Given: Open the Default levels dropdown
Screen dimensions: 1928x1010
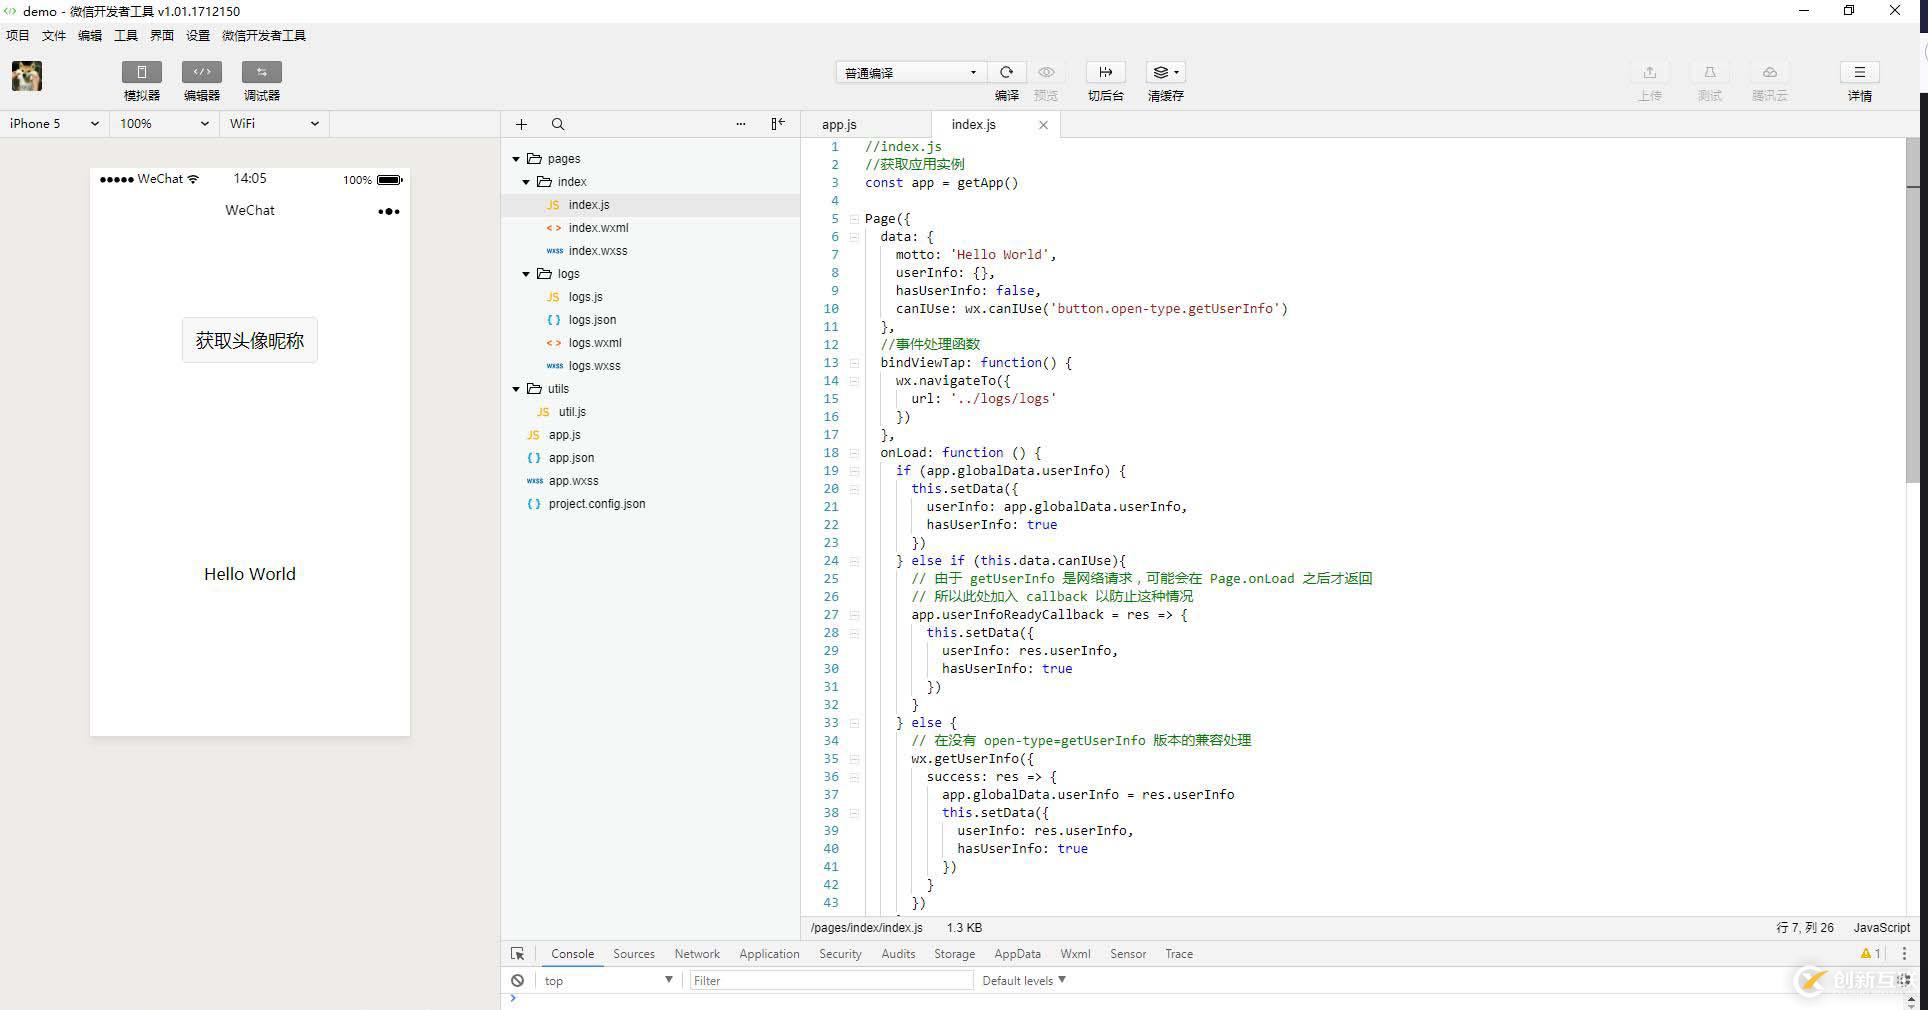Looking at the screenshot, I should coord(1024,981).
